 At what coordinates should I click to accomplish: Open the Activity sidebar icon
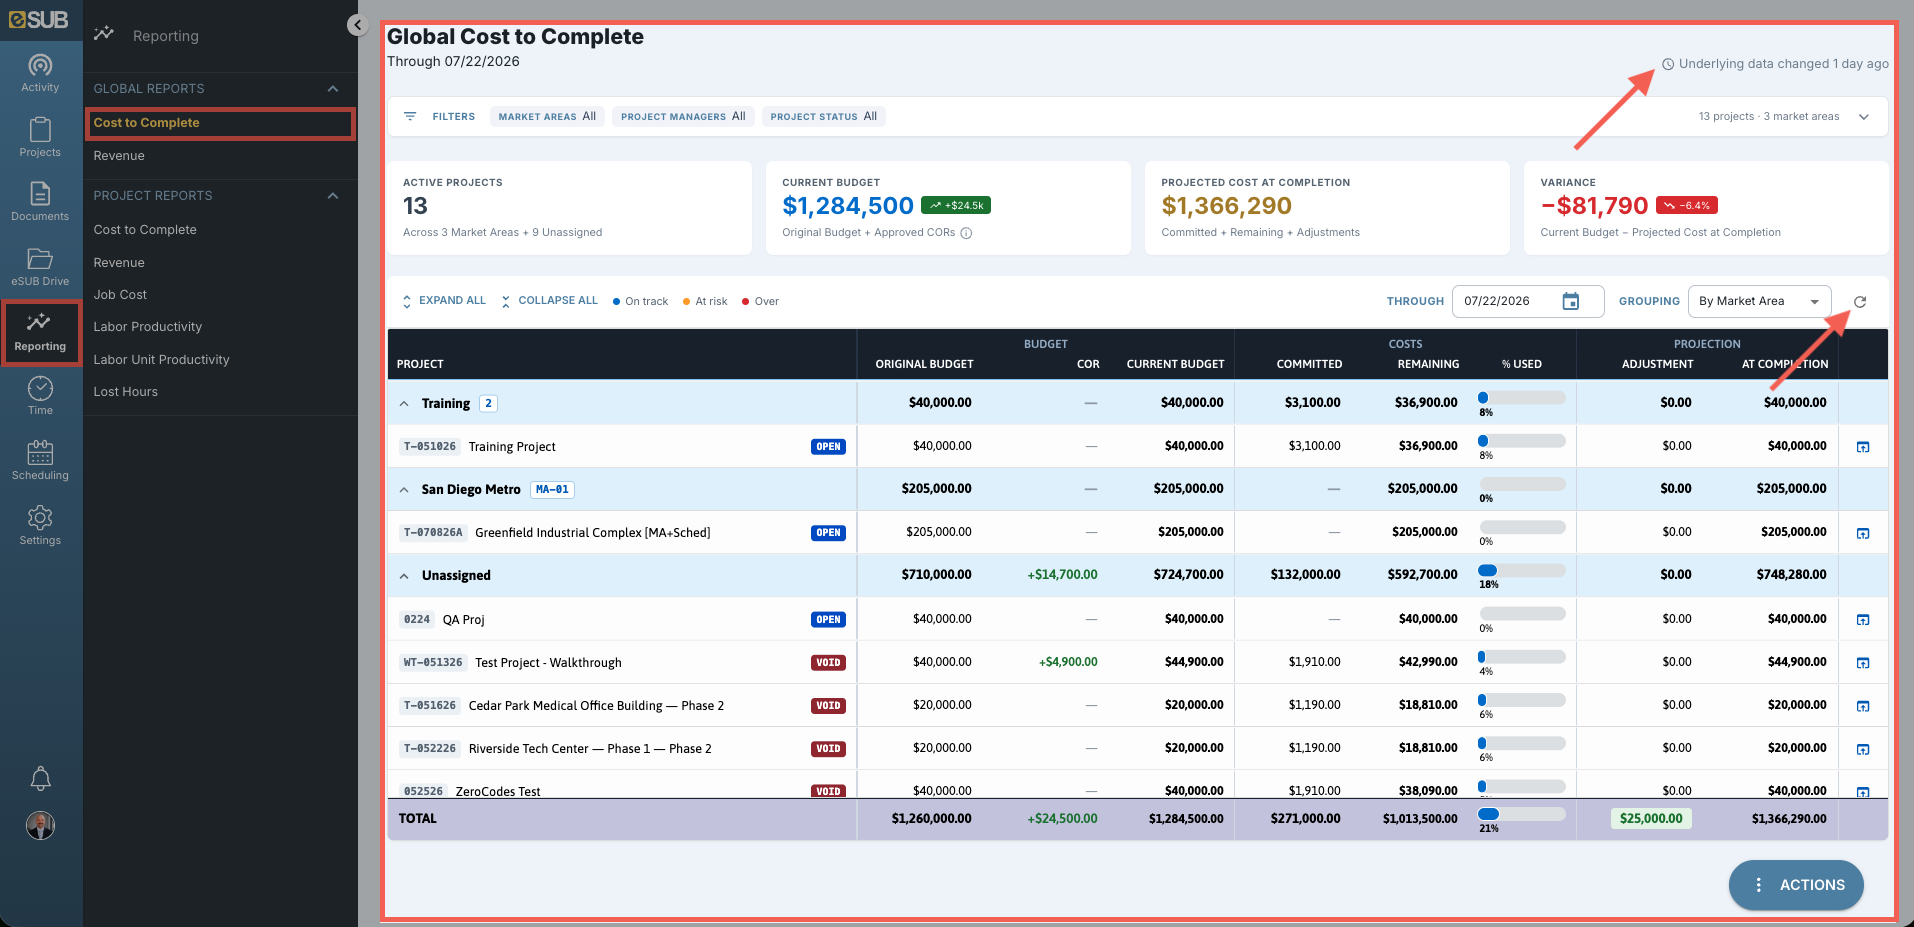(x=40, y=73)
